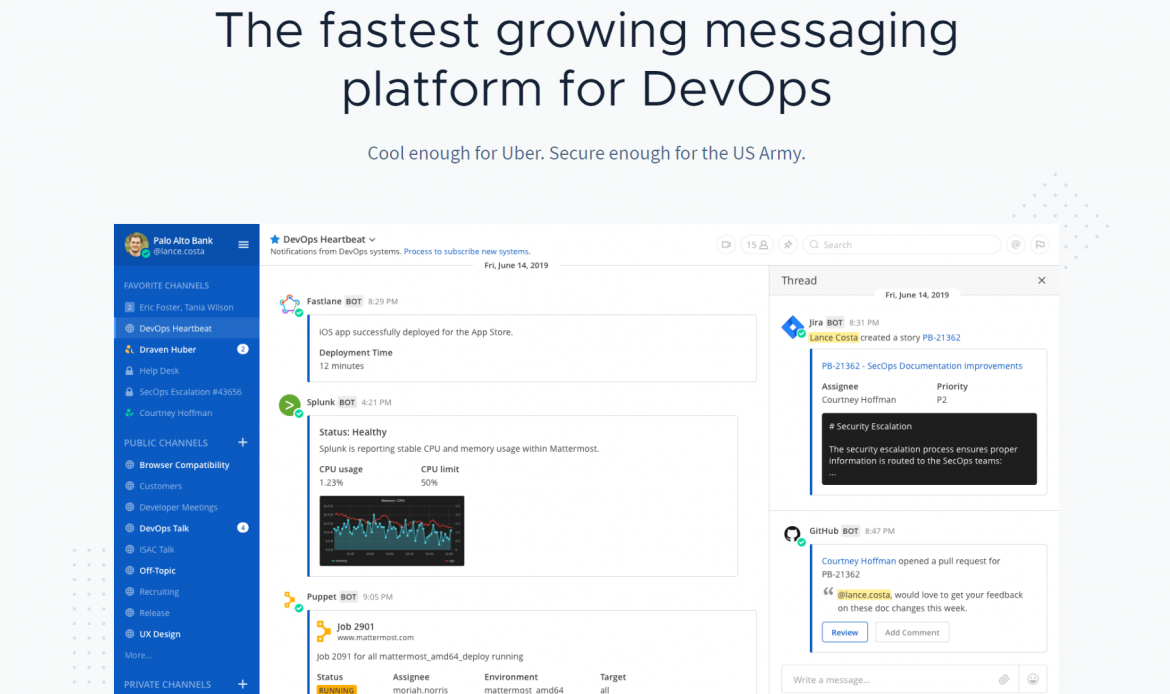Add a new private channel

point(242,684)
